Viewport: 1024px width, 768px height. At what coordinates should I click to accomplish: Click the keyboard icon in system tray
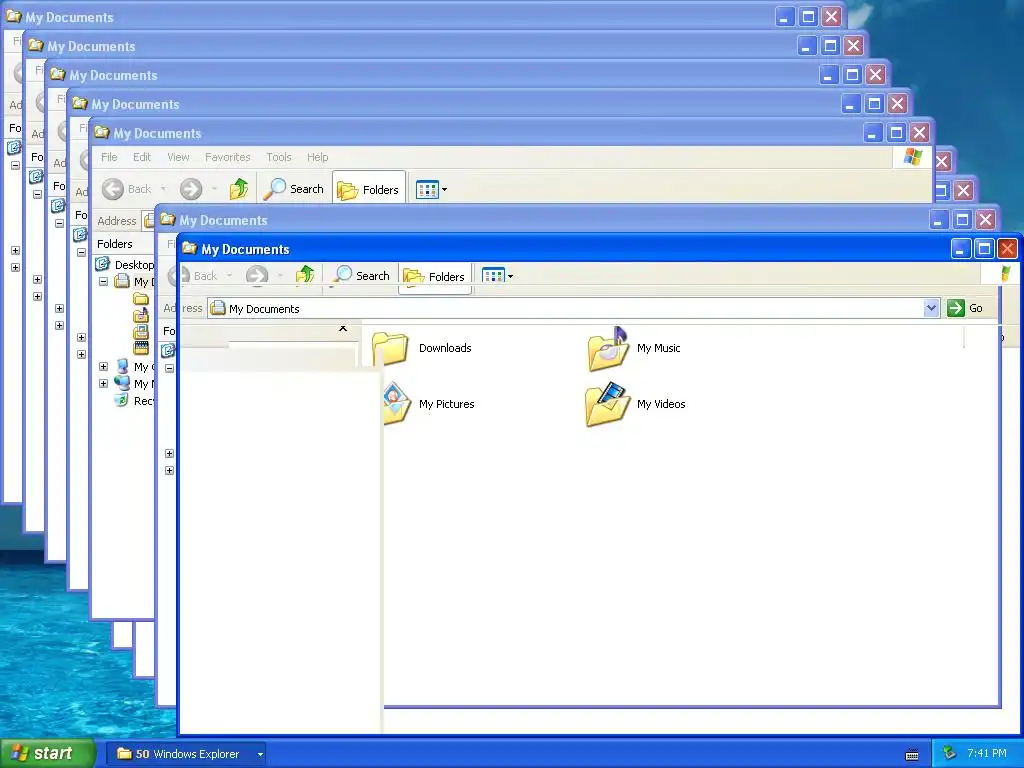click(912, 754)
